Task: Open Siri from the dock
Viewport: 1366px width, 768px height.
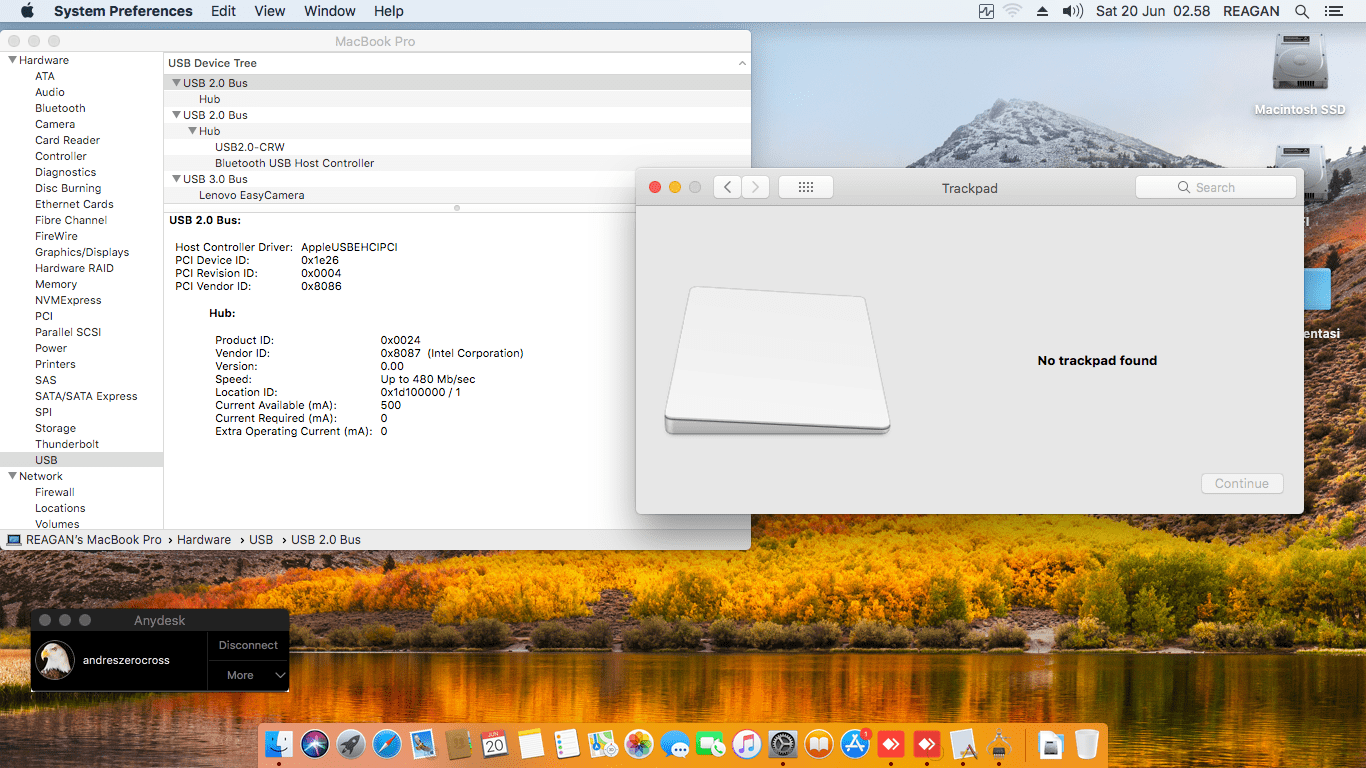Action: (x=315, y=744)
